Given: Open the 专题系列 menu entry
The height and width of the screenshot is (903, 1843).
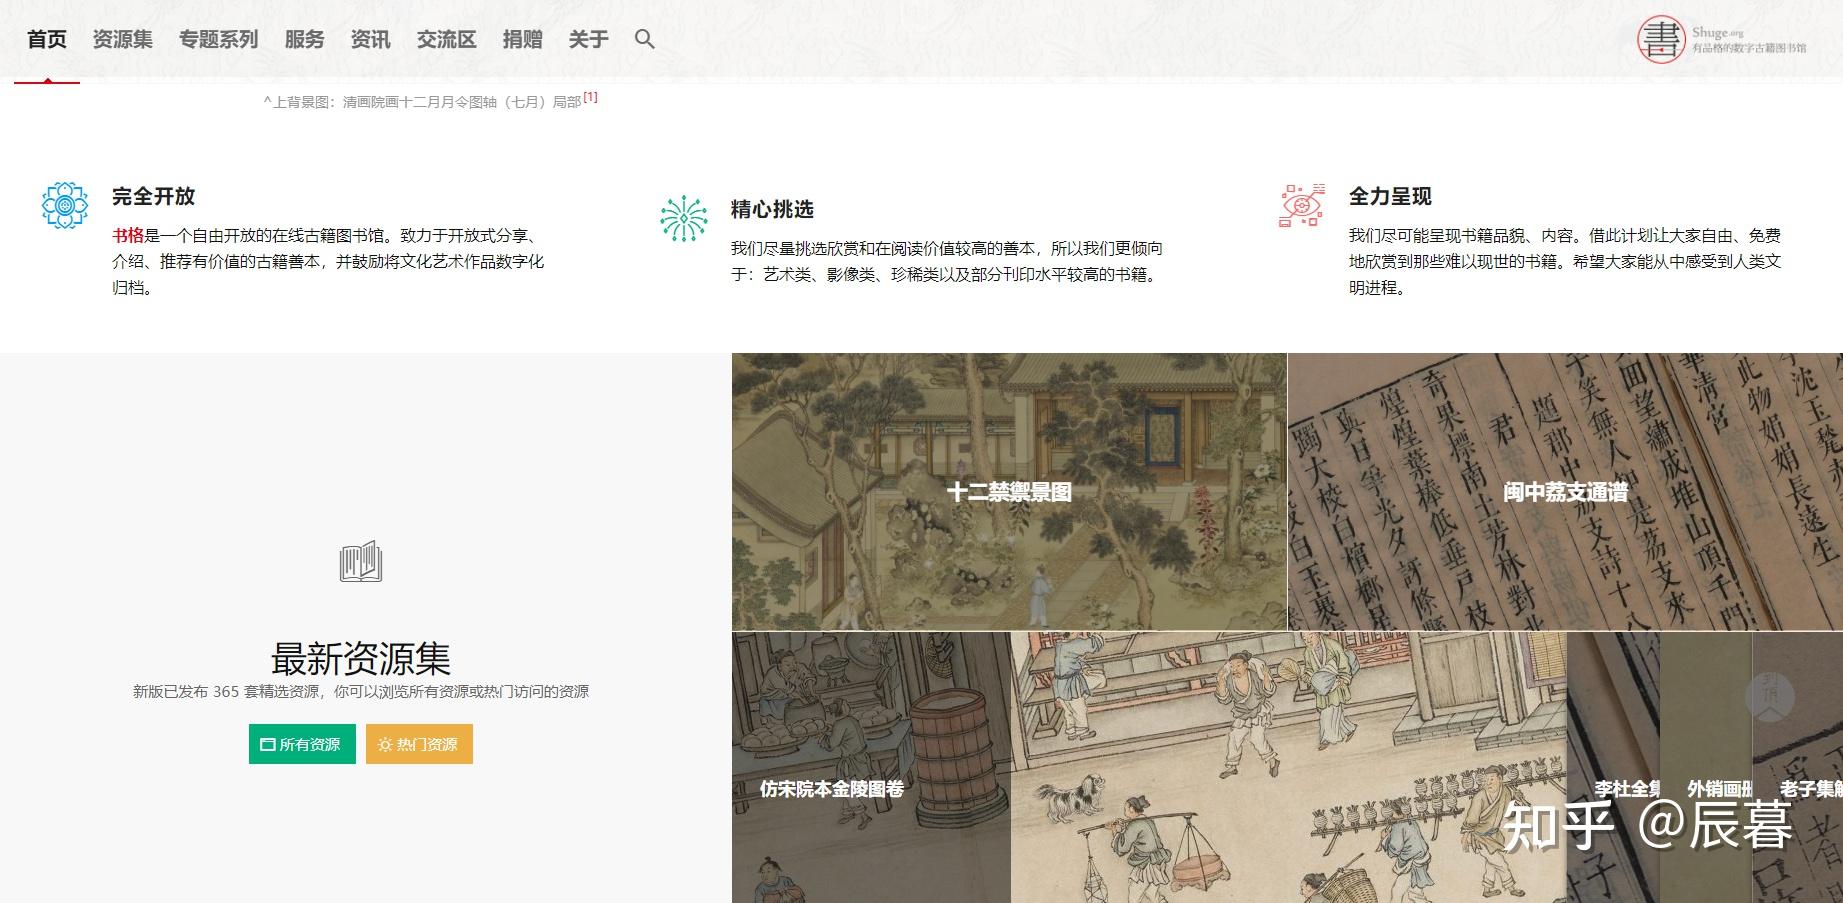Looking at the screenshot, I should (x=219, y=39).
